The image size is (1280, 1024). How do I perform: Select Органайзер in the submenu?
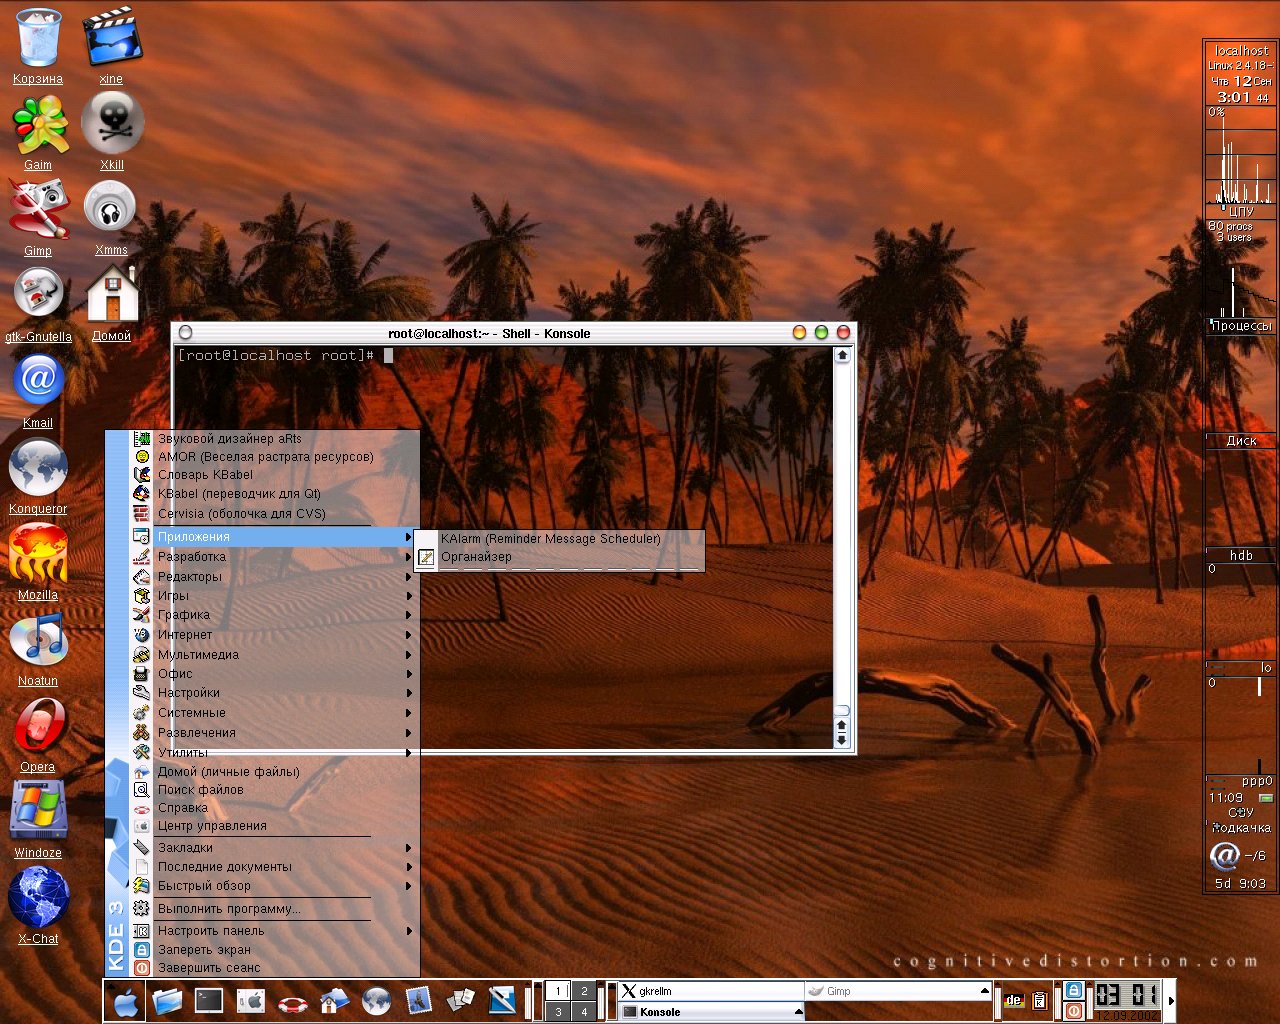560,557
